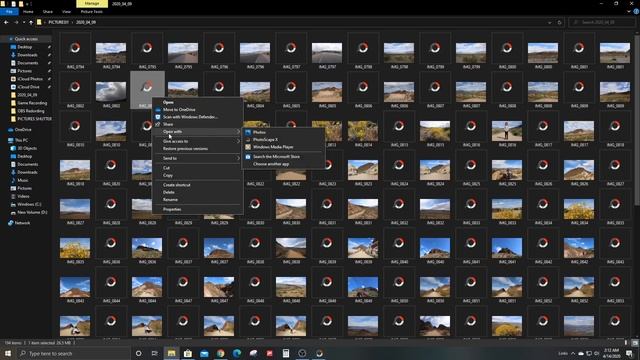Click the folder search box
Image resolution: width=640 pixels, height=360 pixels.
click(602, 22)
